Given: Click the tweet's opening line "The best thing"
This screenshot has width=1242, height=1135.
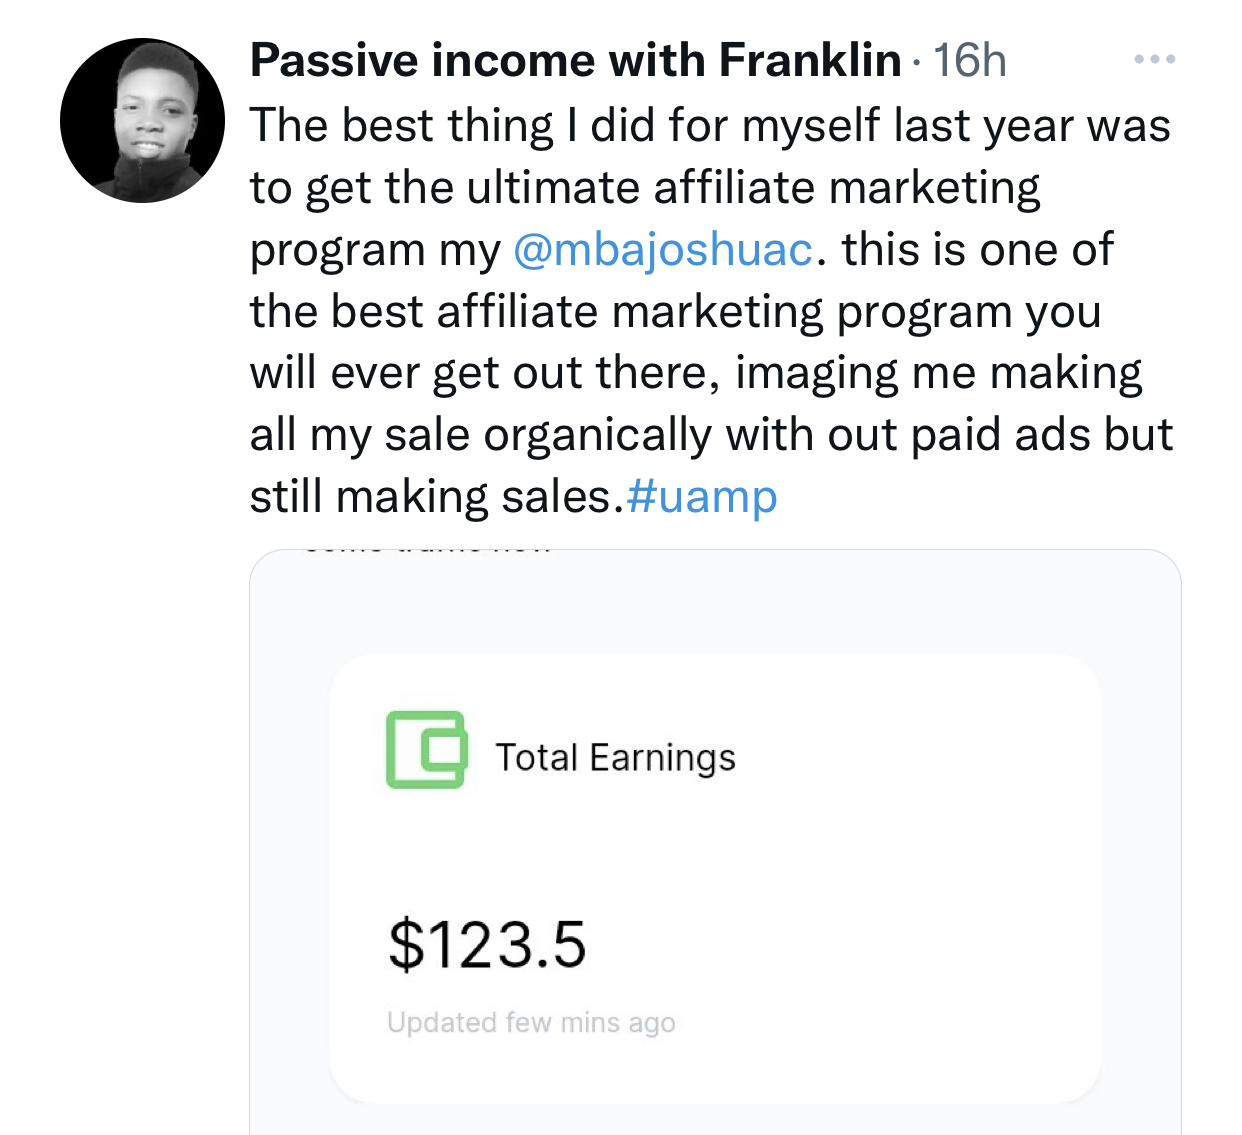Looking at the screenshot, I should 400,127.
